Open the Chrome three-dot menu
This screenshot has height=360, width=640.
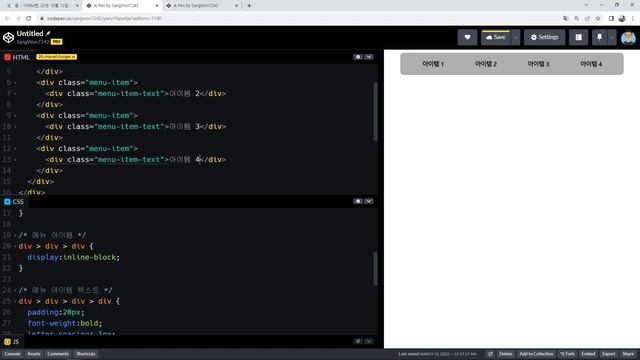[x=633, y=18]
